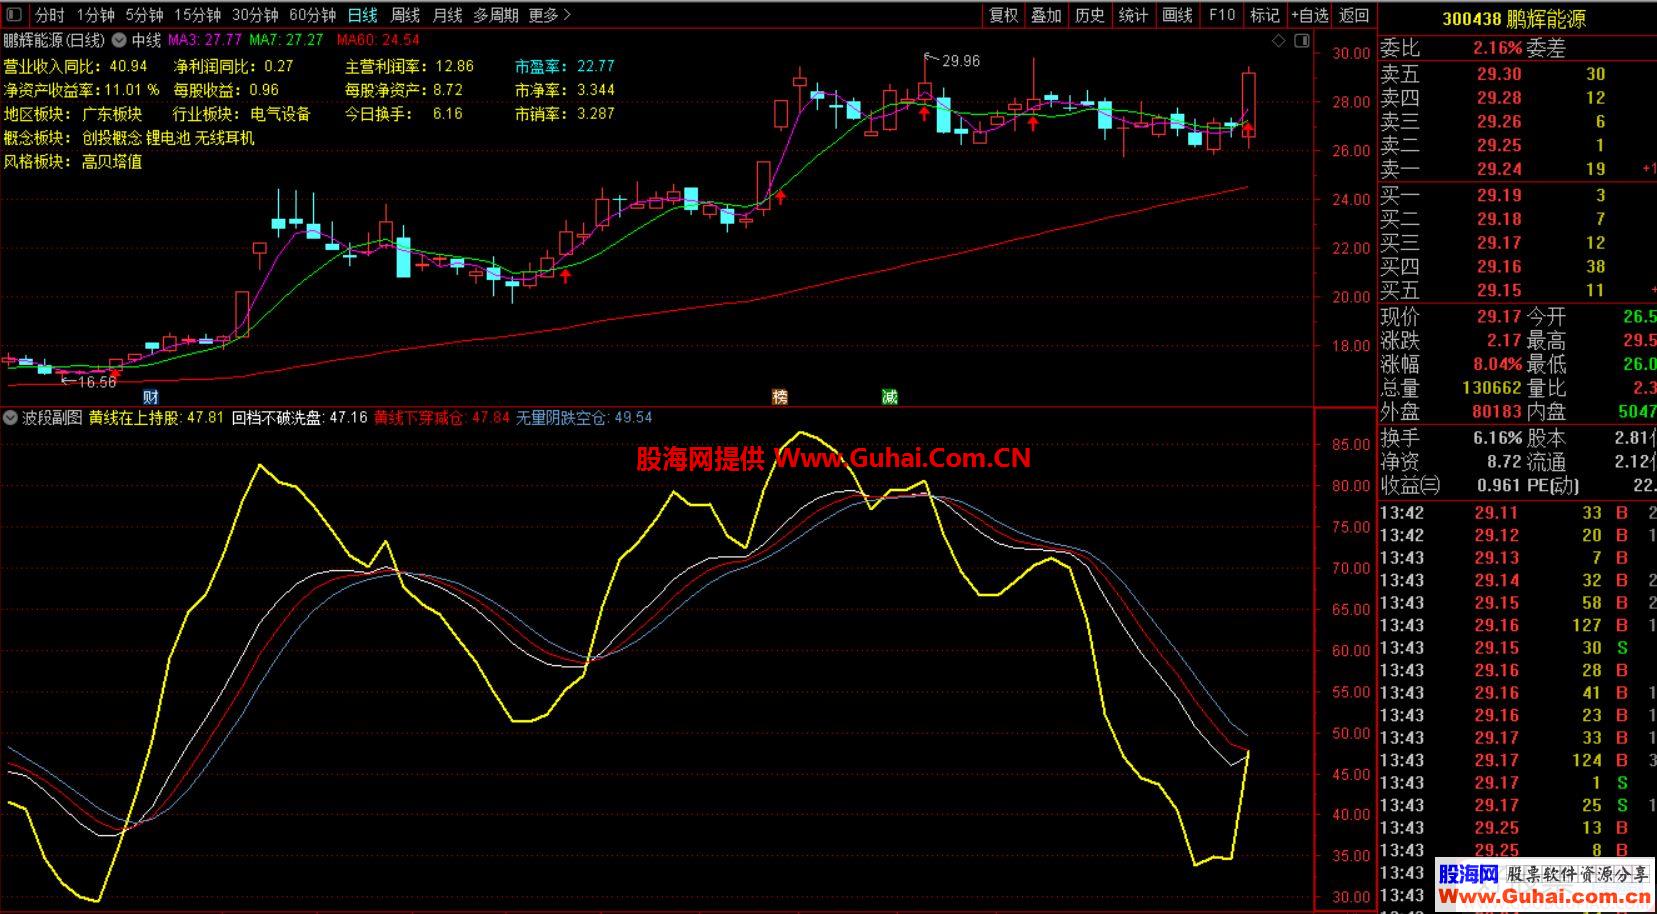The width and height of the screenshot is (1657, 914).
Task: Click the 黄线在上持股 indicator label
Action: pyautogui.click(x=156, y=417)
